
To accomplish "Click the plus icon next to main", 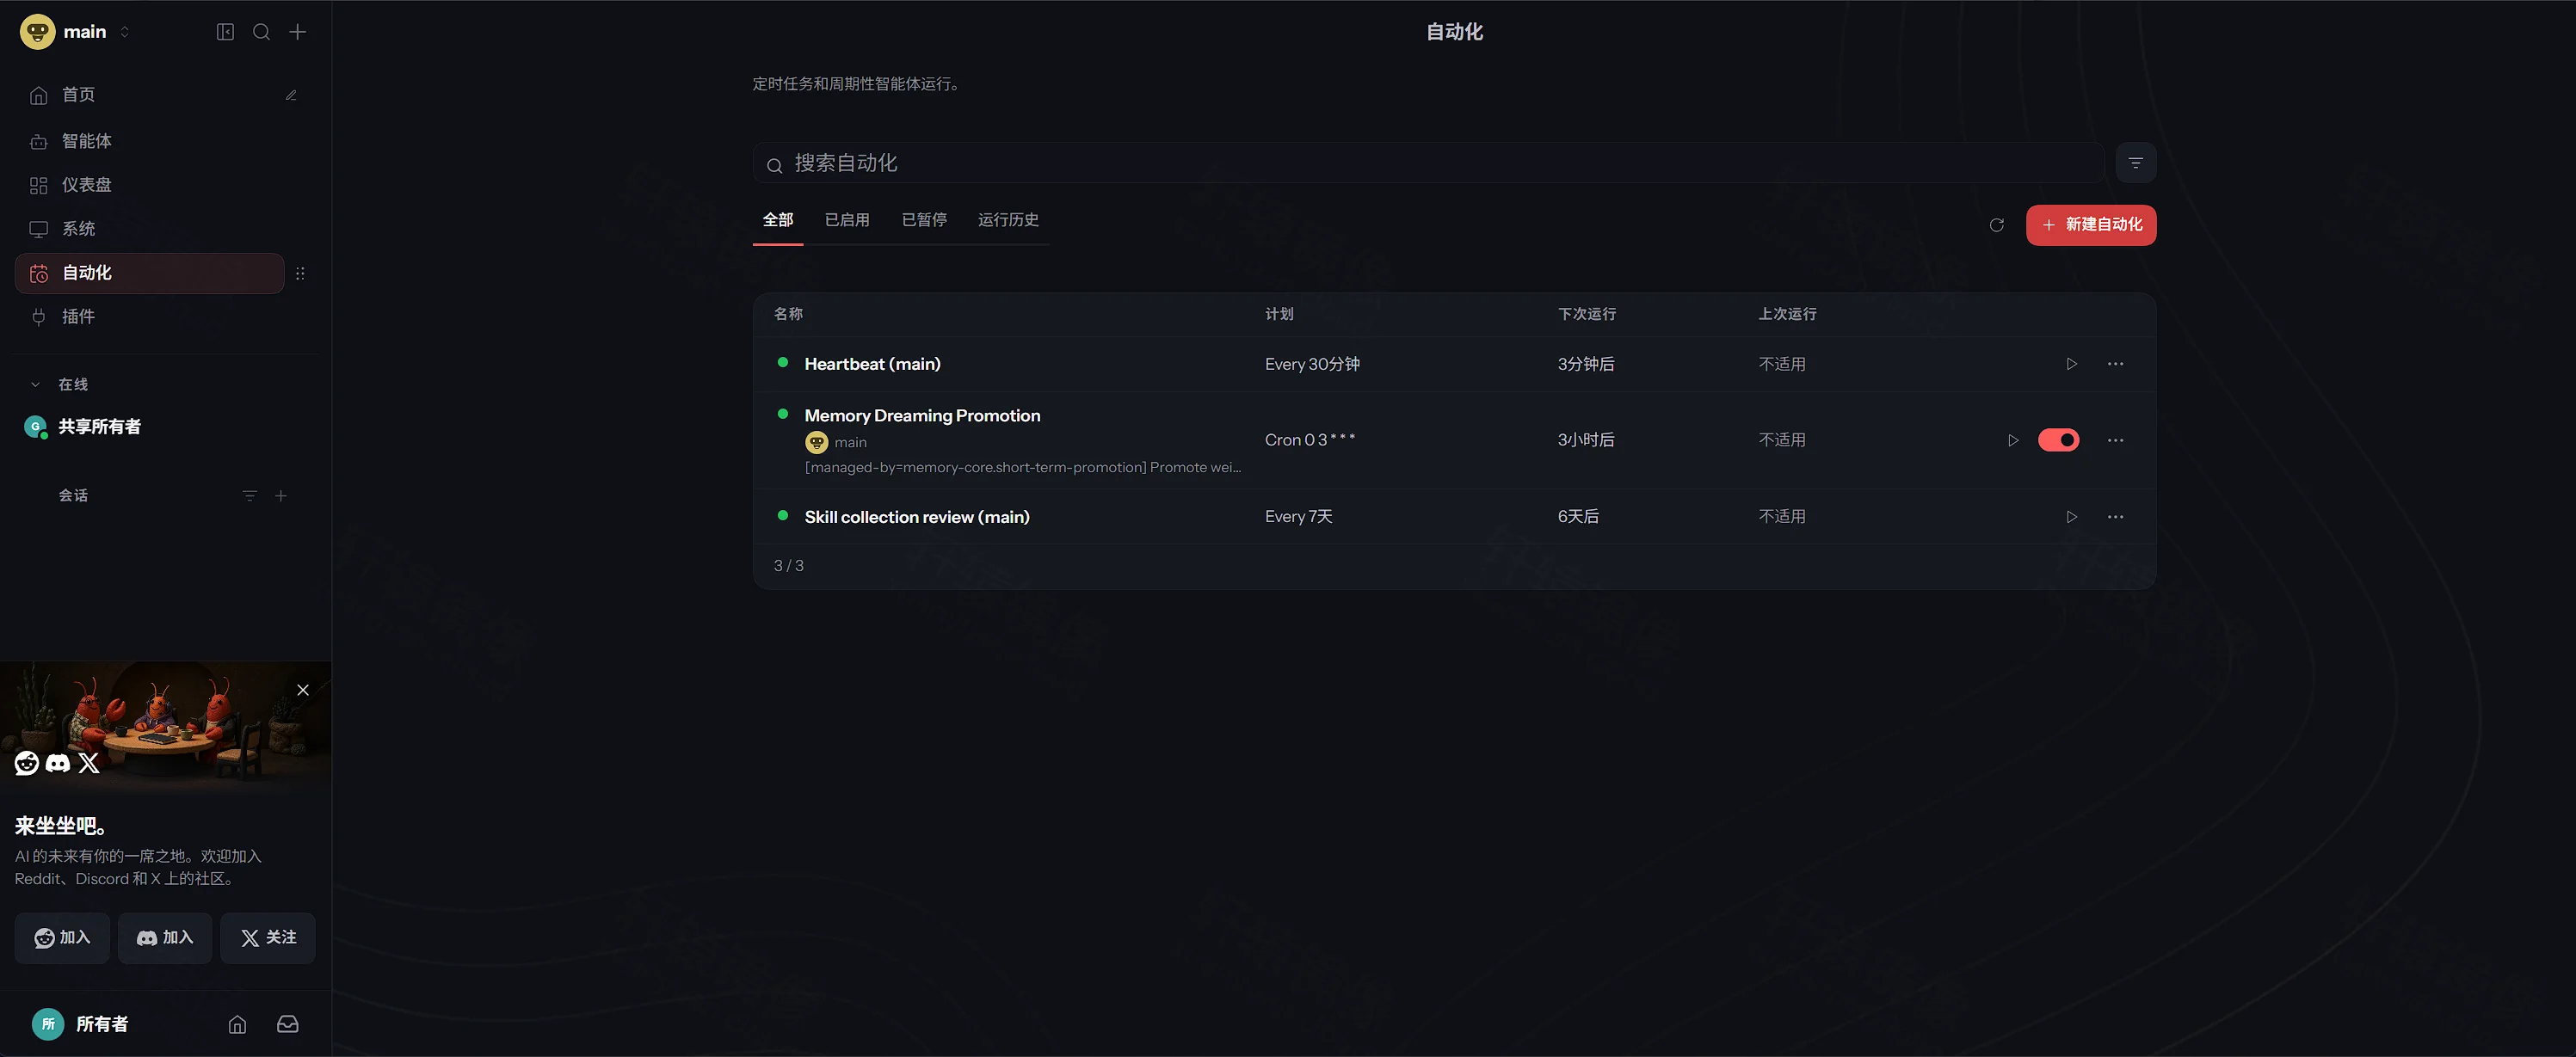I will coord(298,32).
